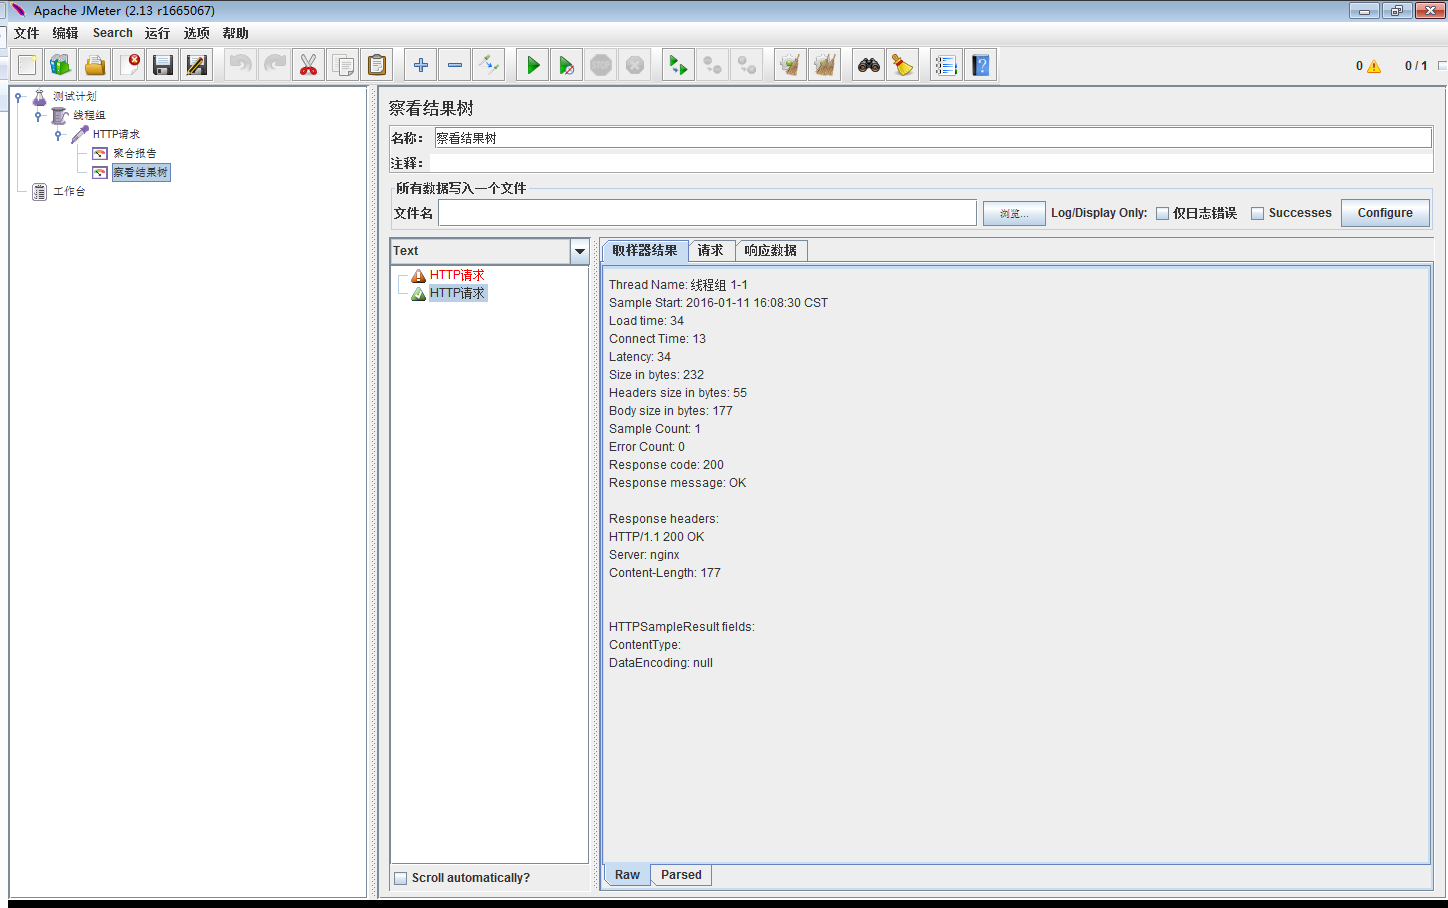Open the Text renderer dropdown

pos(579,251)
